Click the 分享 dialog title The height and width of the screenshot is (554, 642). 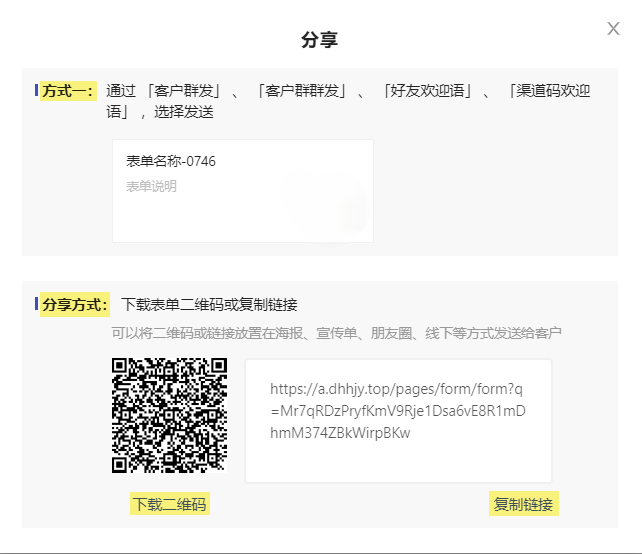point(319,40)
